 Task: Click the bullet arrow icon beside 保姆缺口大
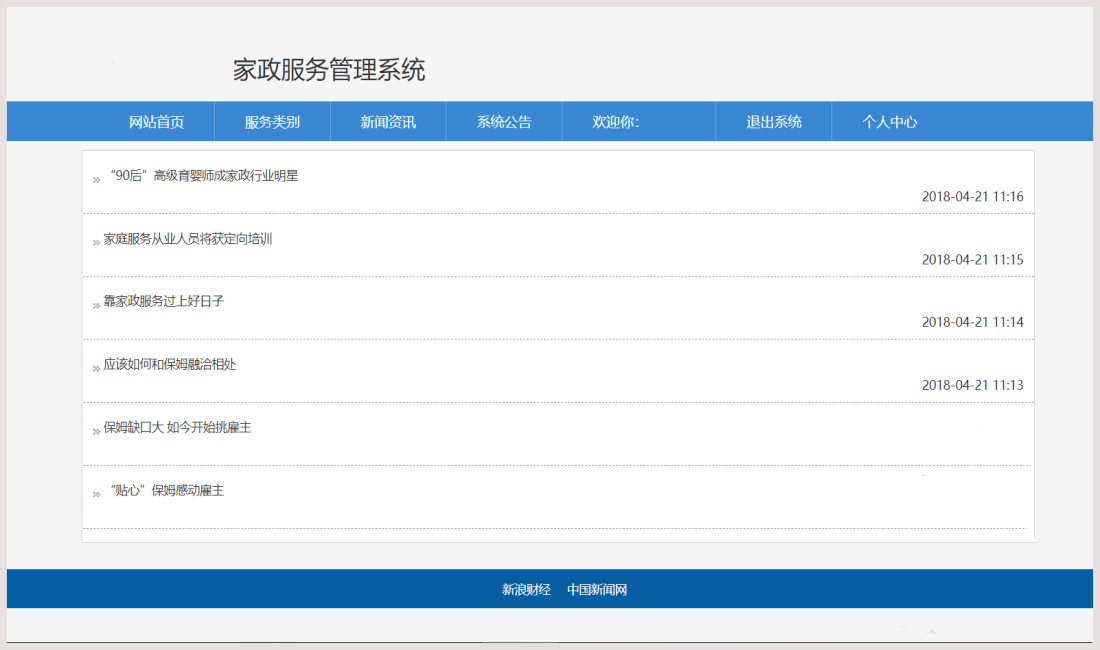pyautogui.click(x=96, y=432)
